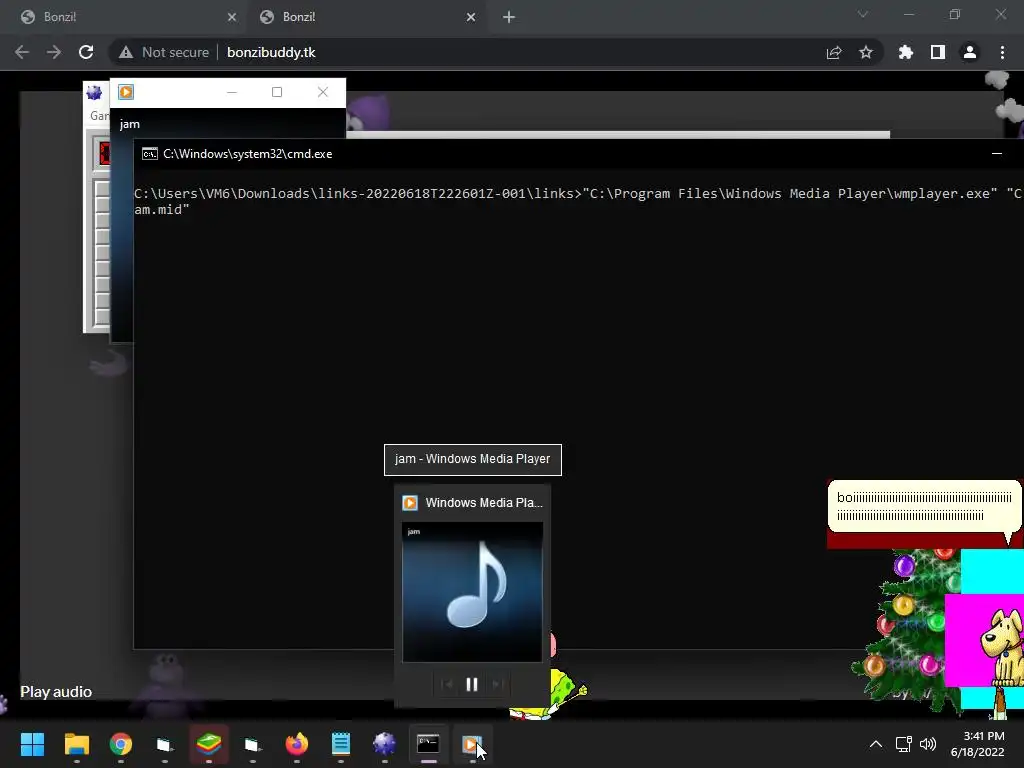Open Chrome's three-dot menu
The height and width of the screenshot is (768, 1024).
click(x=1002, y=52)
